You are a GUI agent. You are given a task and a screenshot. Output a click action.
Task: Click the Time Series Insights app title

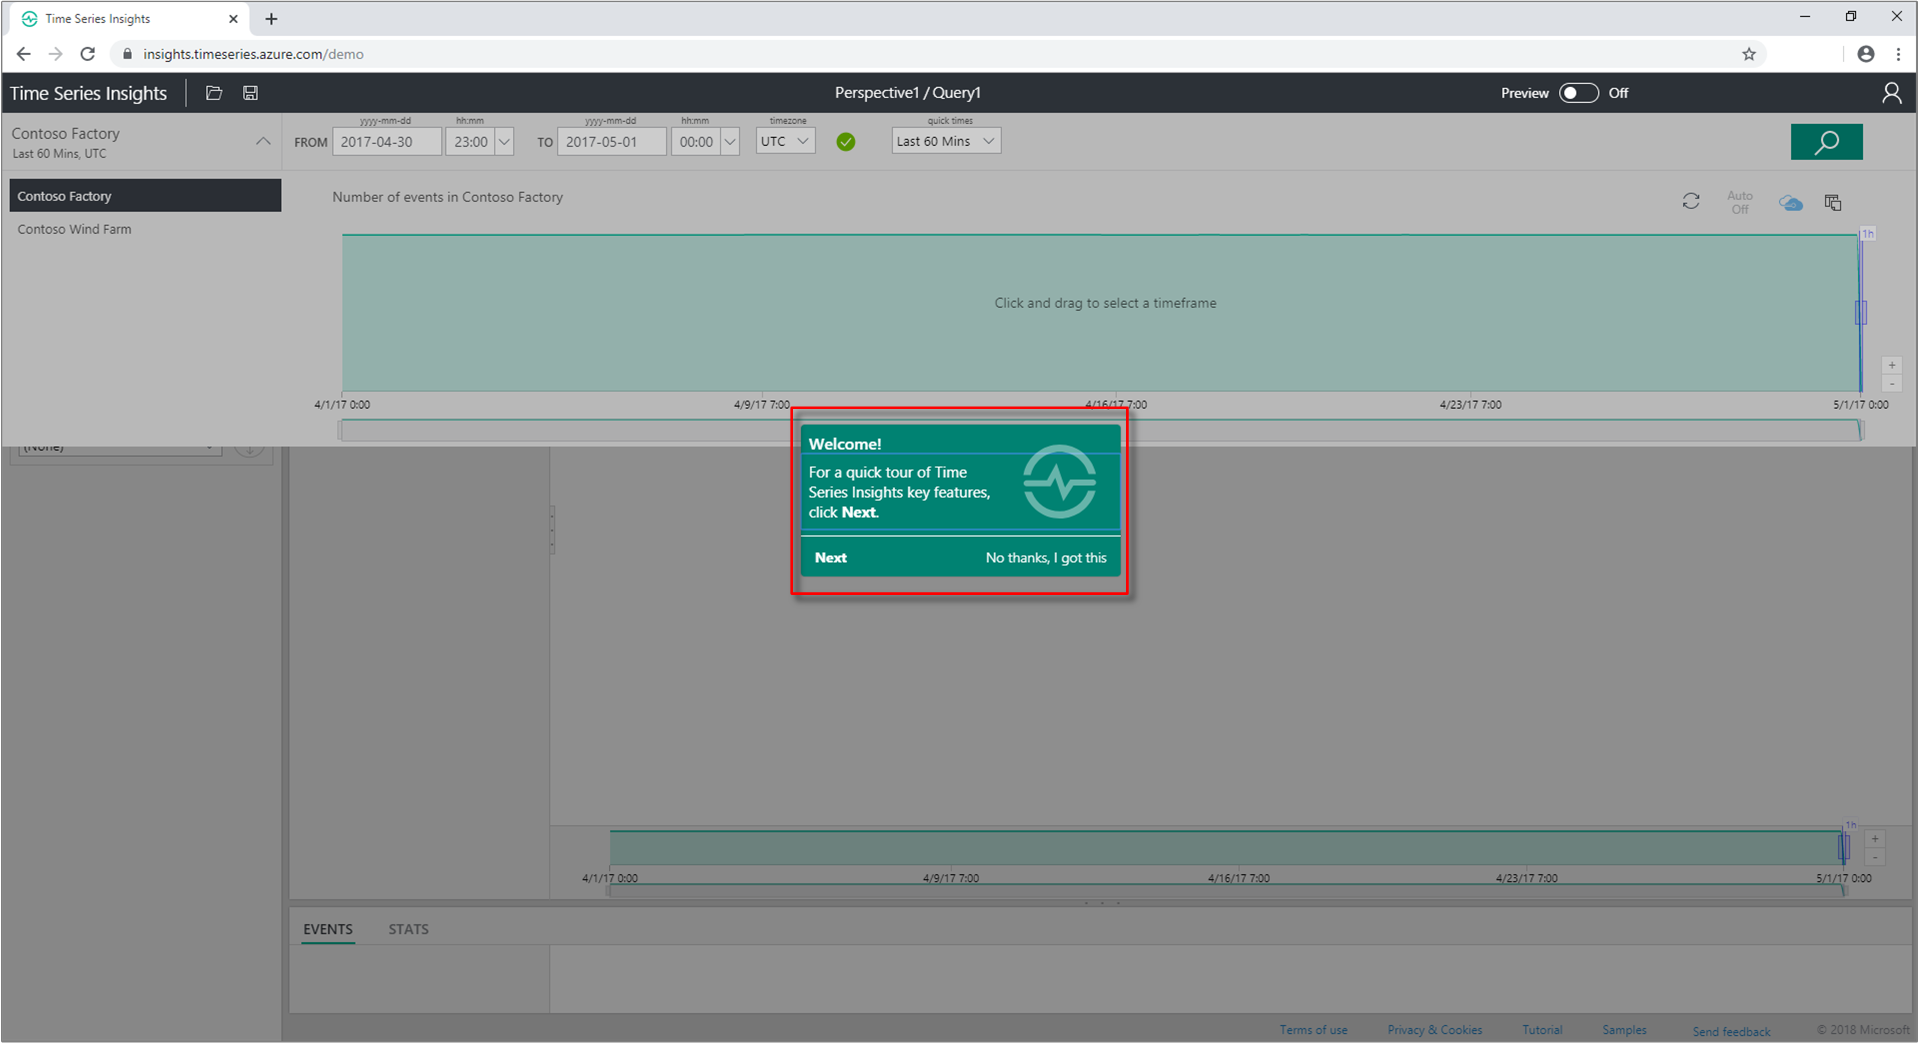pyautogui.click(x=88, y=93)
